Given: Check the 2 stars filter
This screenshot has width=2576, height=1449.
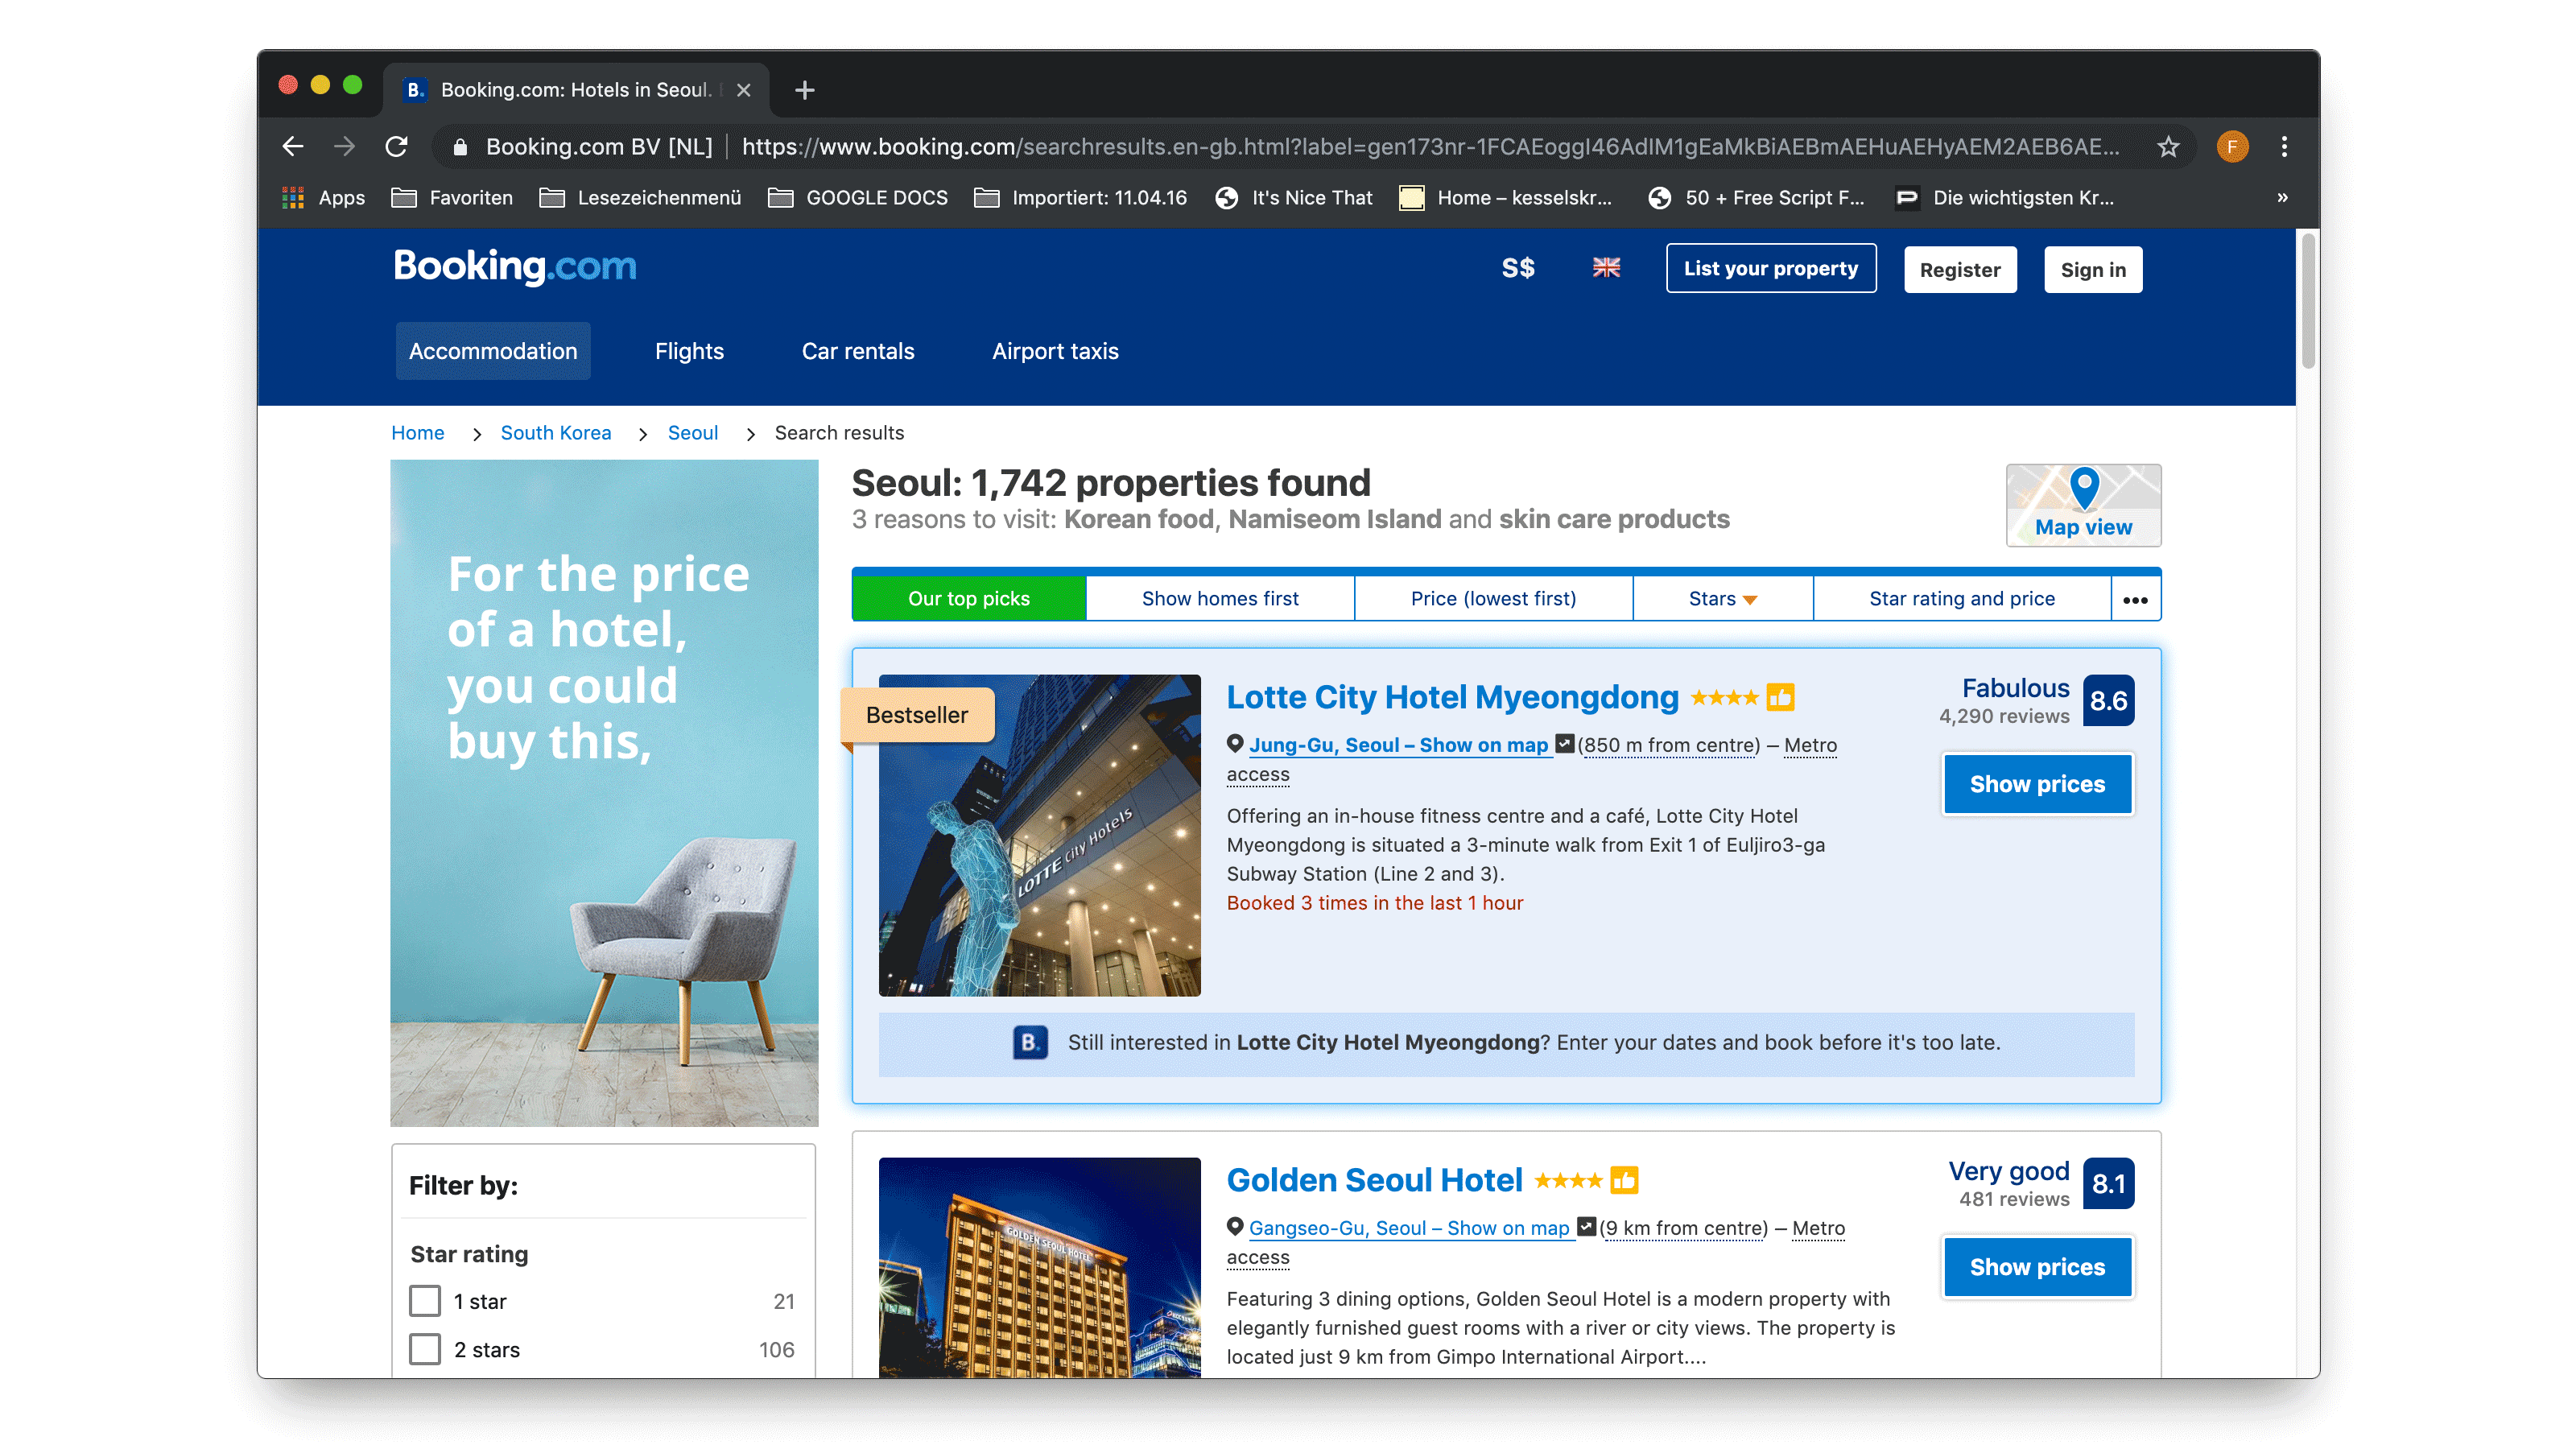Looking at the screenshot, I should [425, 1349].
